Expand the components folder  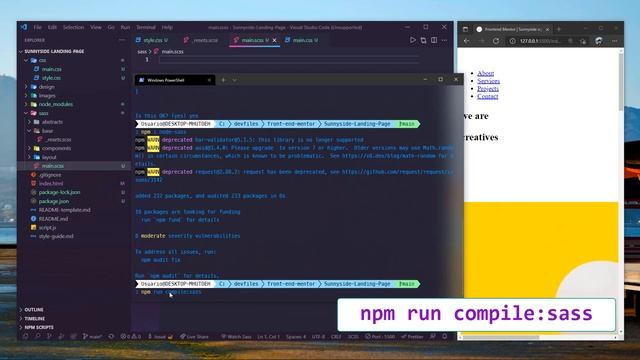coord(56,148)
